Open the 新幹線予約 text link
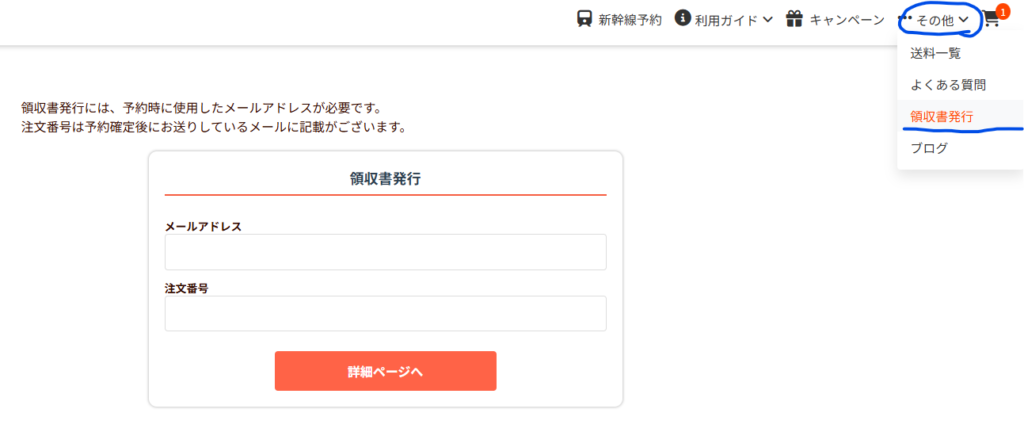This screenshot has width=1024, height=432. pyautogui.click(x=630, y=20)
